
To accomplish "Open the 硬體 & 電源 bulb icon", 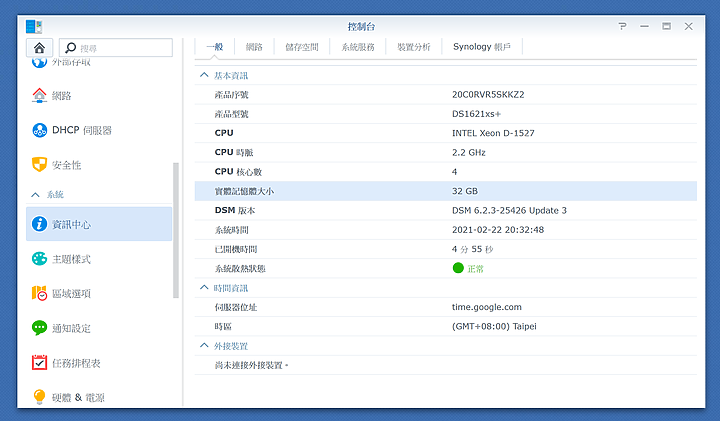I will 39,397.
